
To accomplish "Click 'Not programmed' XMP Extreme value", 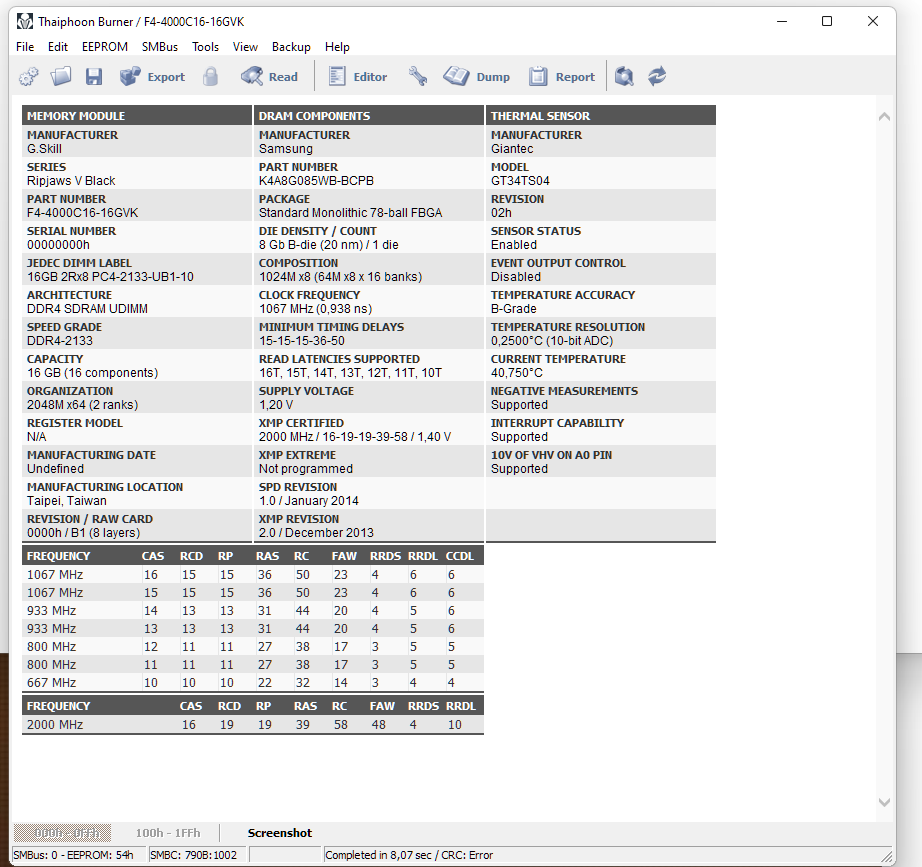I will pyautogui.click(x=306, y=469).
